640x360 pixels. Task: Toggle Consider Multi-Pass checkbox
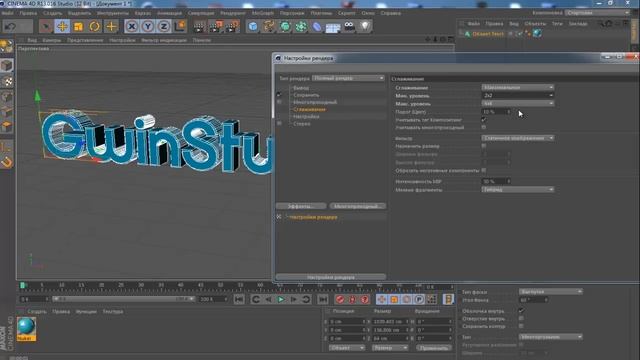coord(484,127)
